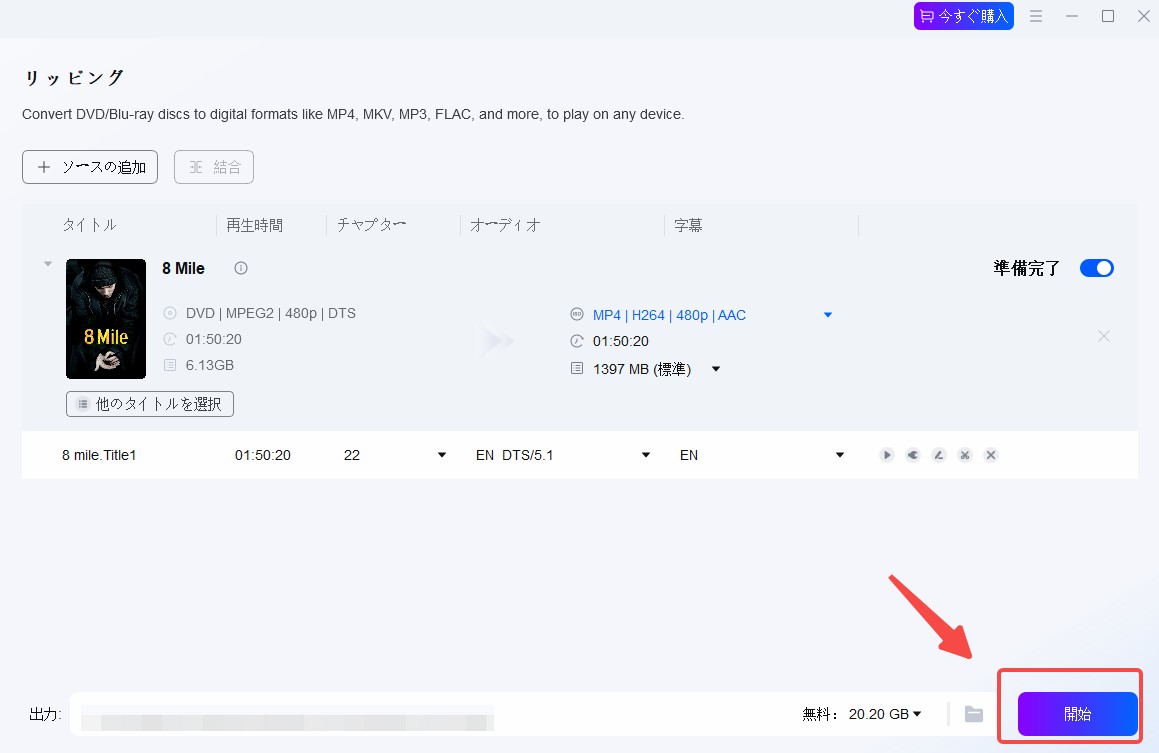Open advanced settings wrench icon for Title1
The image size is (1159, 753).
click(913, 455)
